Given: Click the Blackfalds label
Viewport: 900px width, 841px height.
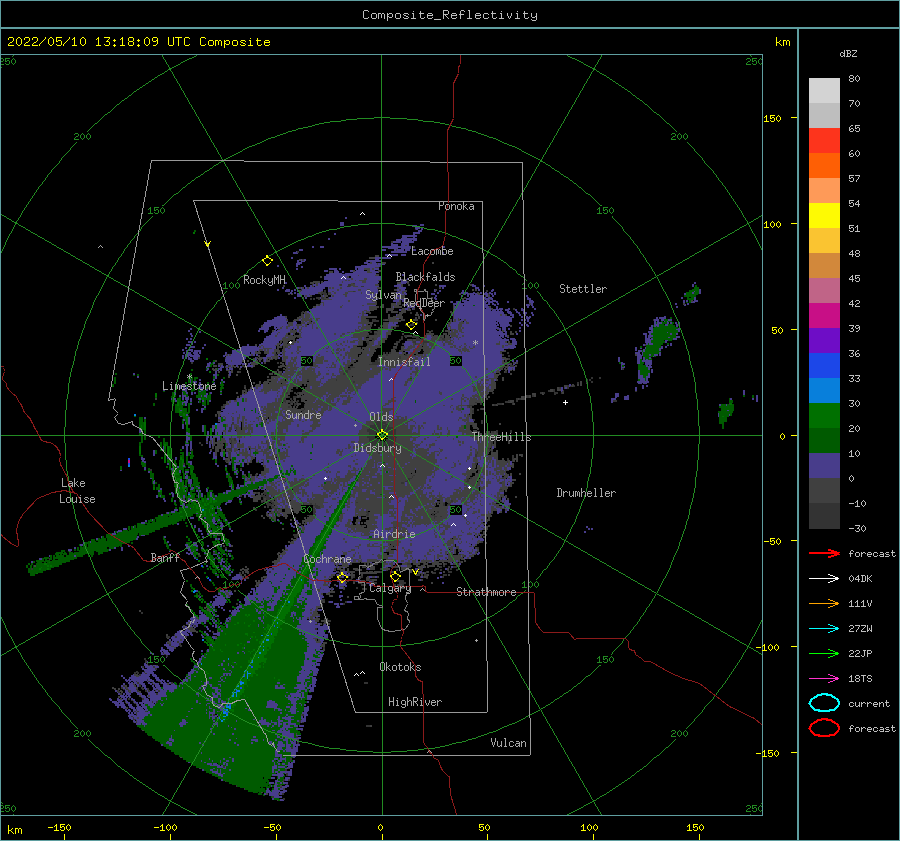Looking at the screenshot, I should click(x=425, y=277).
